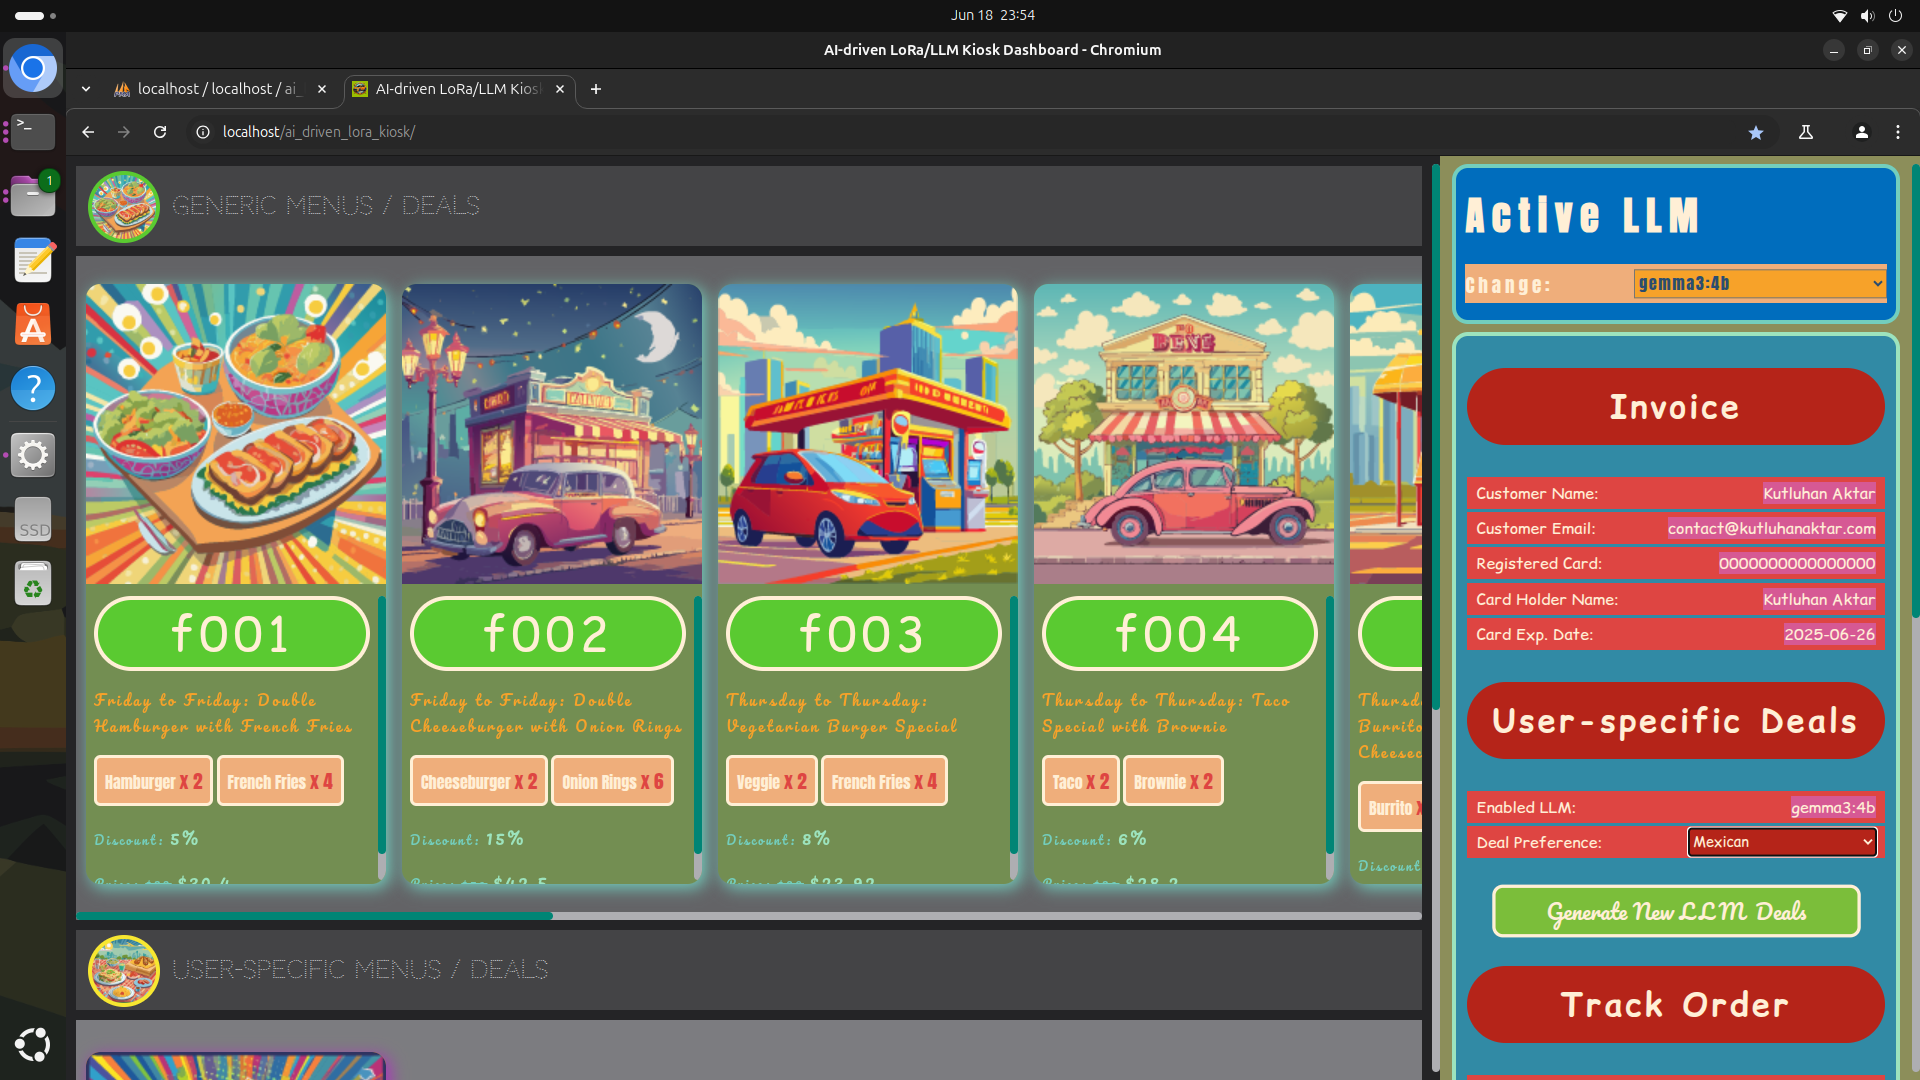Open a new browser tab

coord(596,89)
